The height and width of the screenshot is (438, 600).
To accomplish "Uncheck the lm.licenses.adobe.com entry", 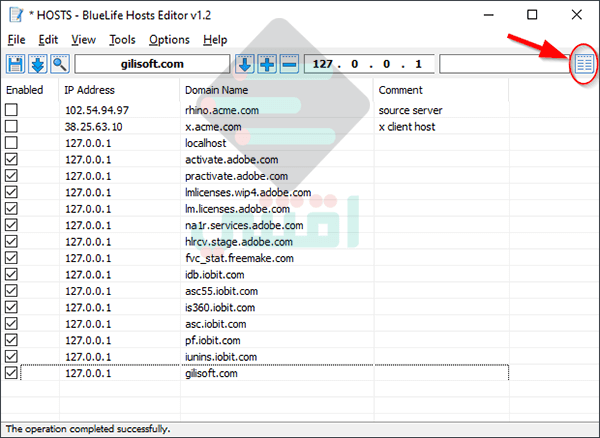I will 11,208.
